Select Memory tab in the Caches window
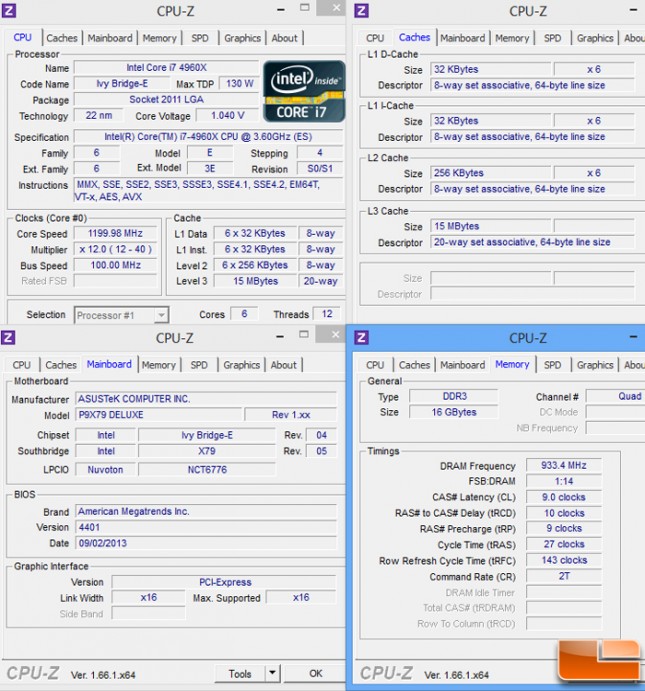645x691 pixels. (512, 38)
